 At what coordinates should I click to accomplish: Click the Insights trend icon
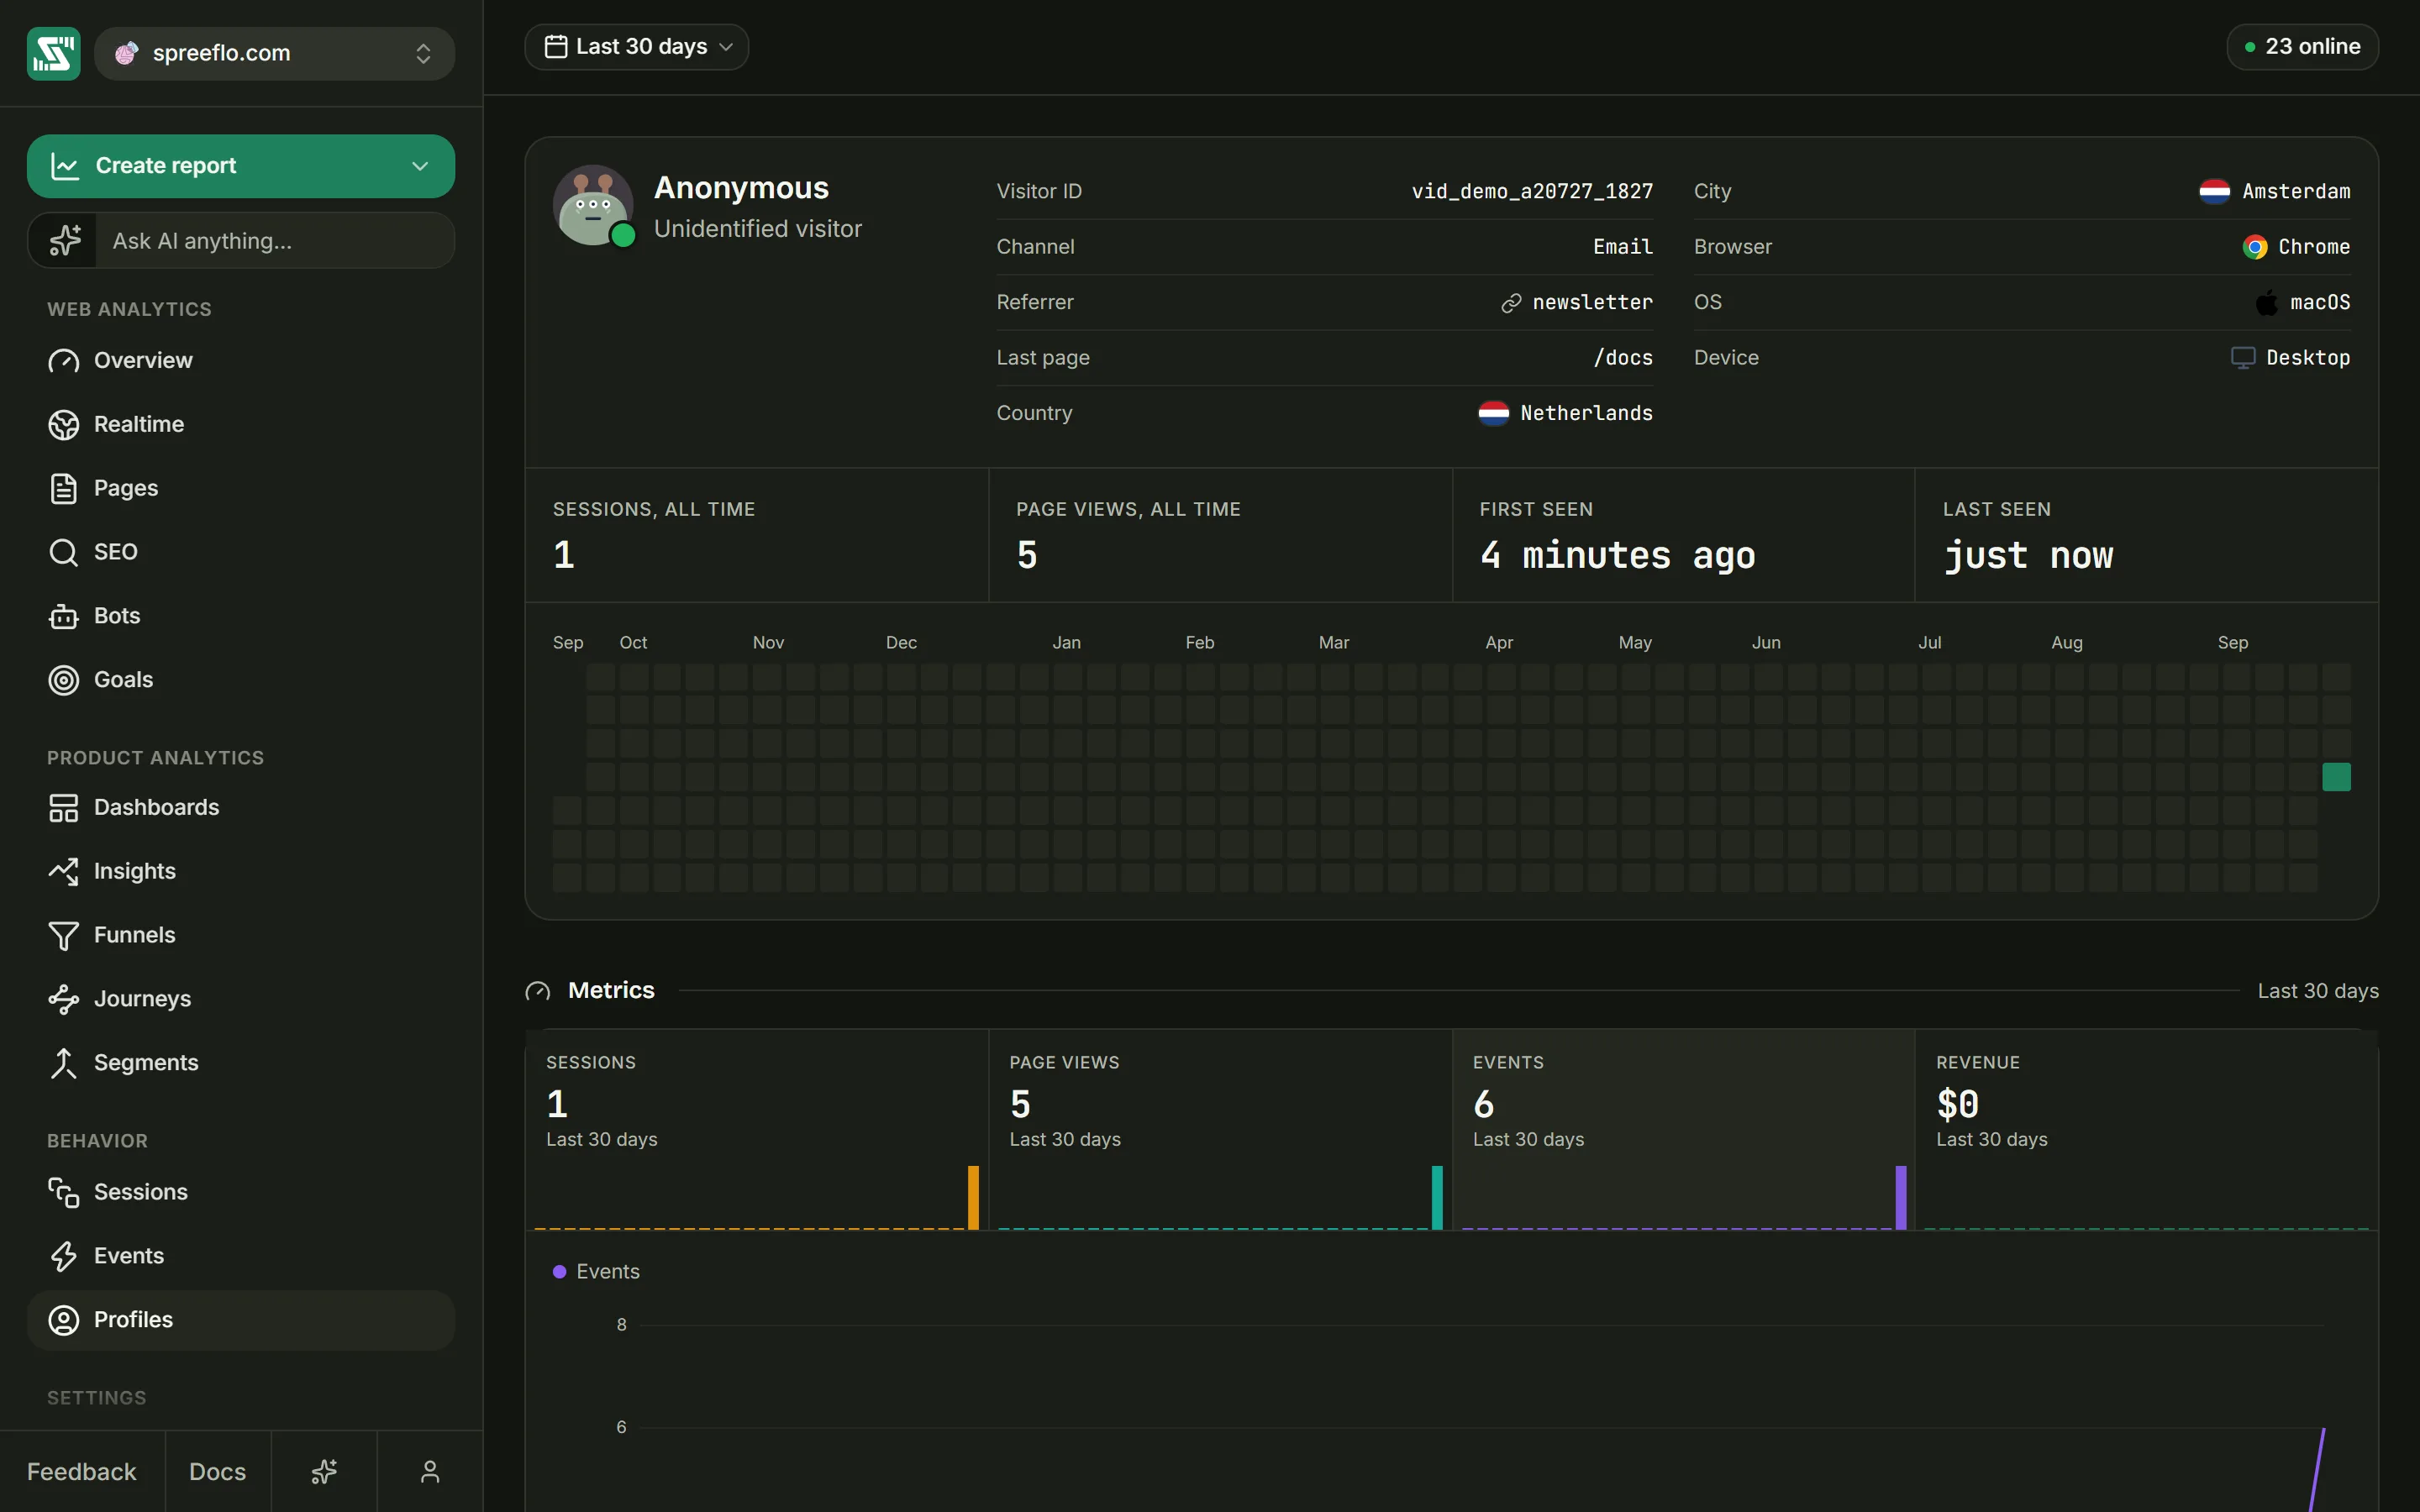tap(63, 871)
